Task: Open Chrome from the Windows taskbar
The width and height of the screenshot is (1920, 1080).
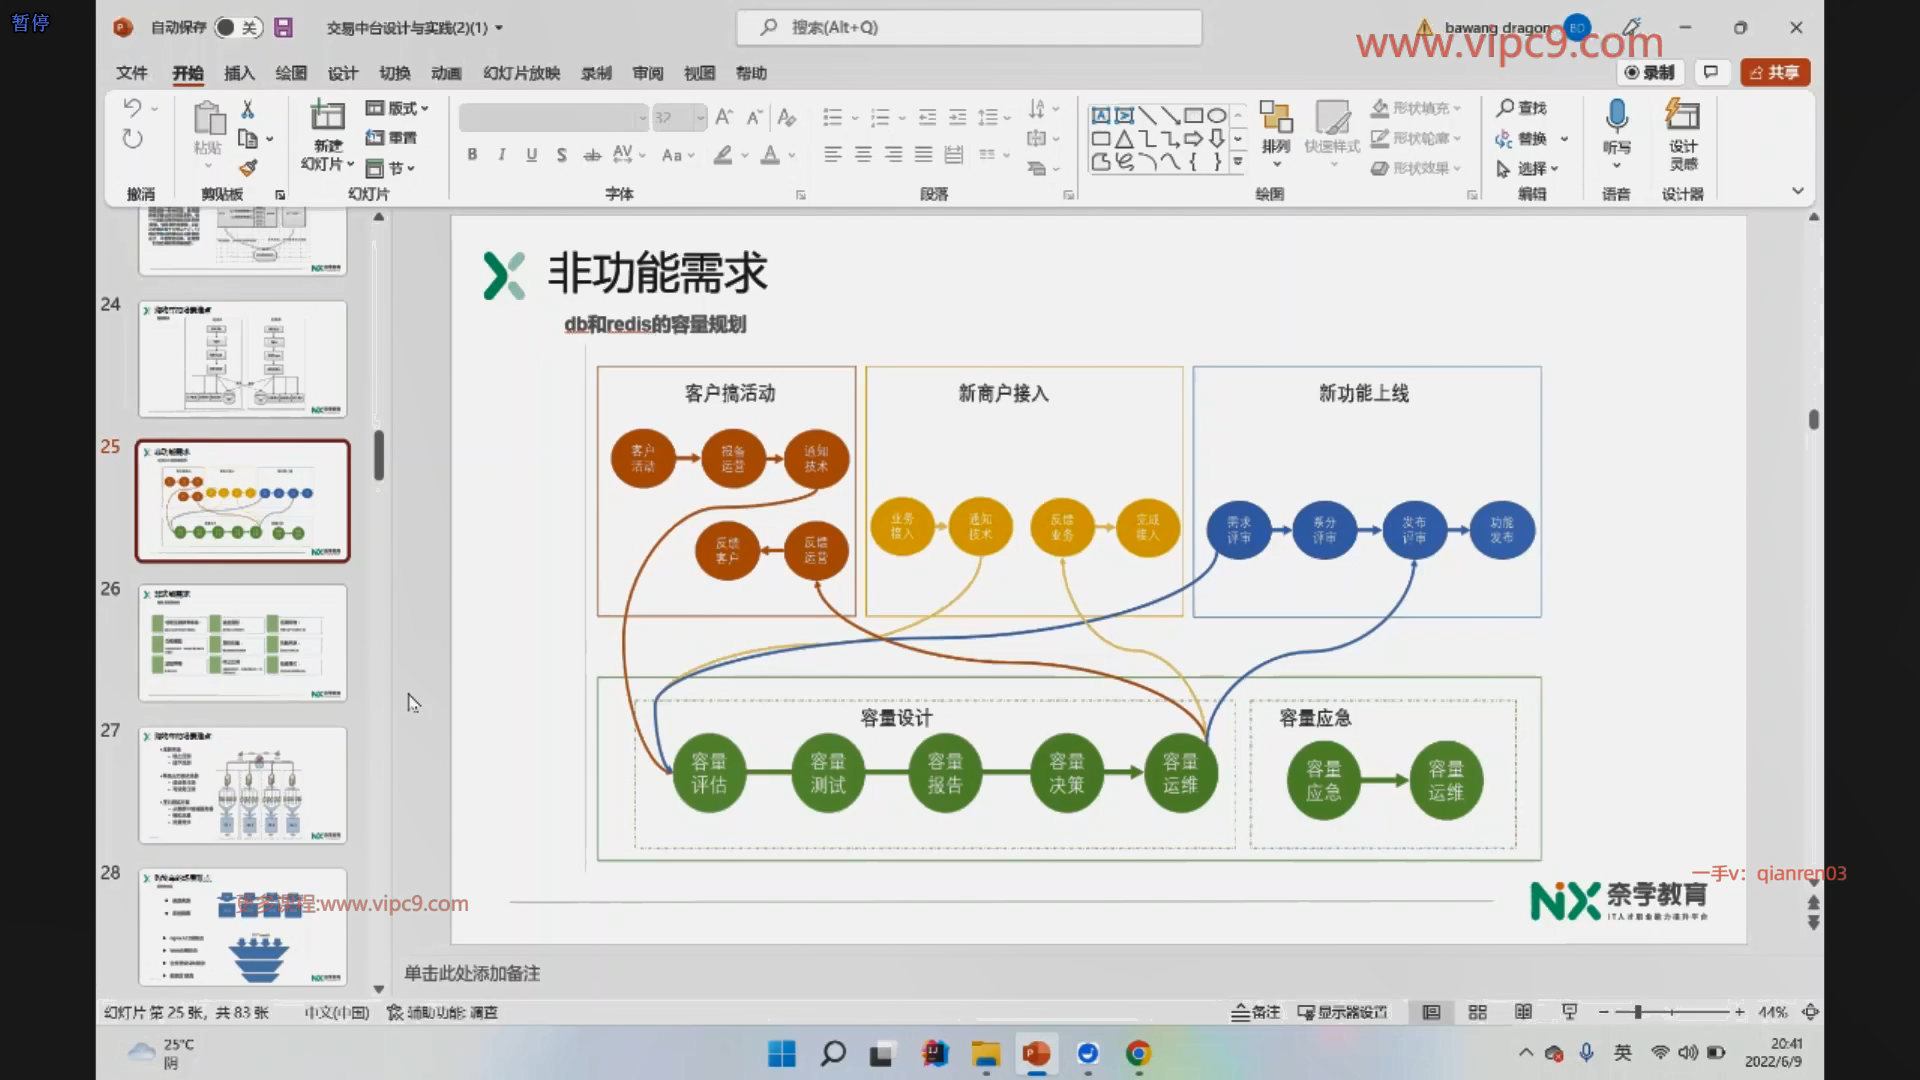Action: coord(1138,1053)
